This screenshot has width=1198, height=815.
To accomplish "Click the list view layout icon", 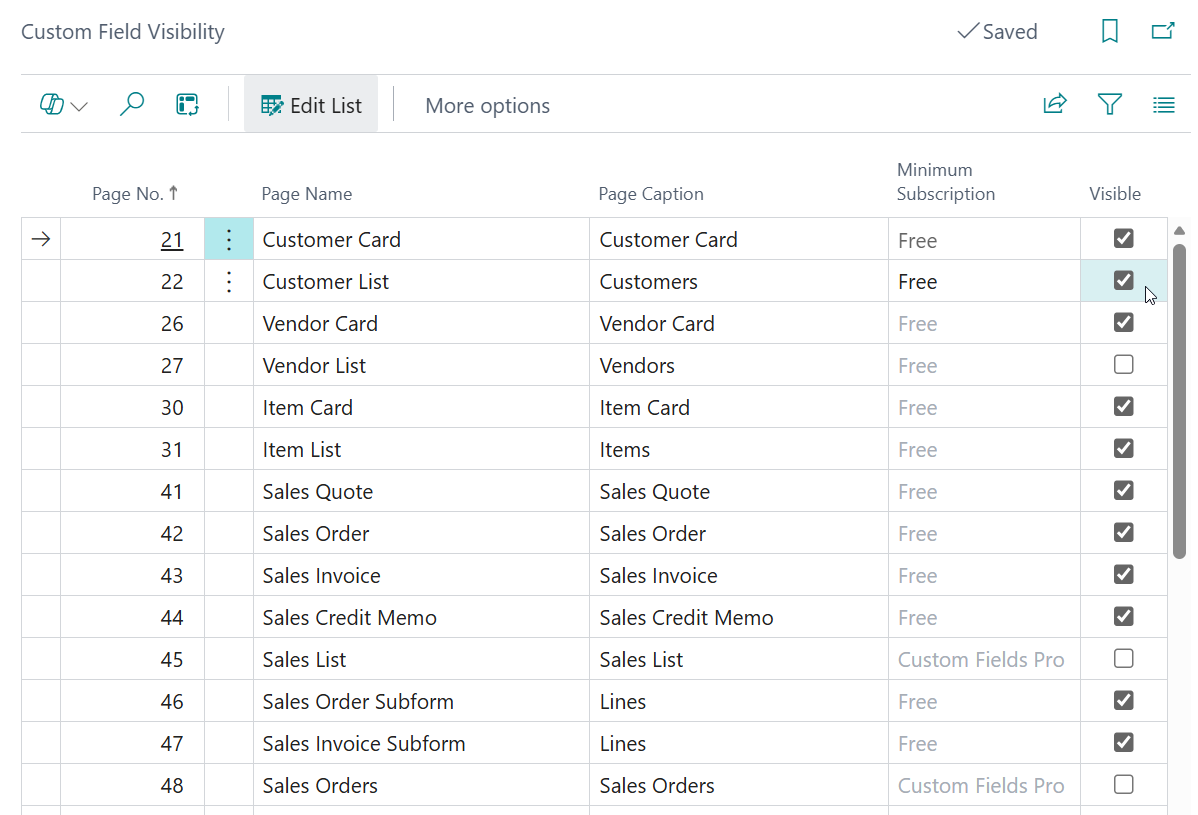I will [x=1163, y=104].
